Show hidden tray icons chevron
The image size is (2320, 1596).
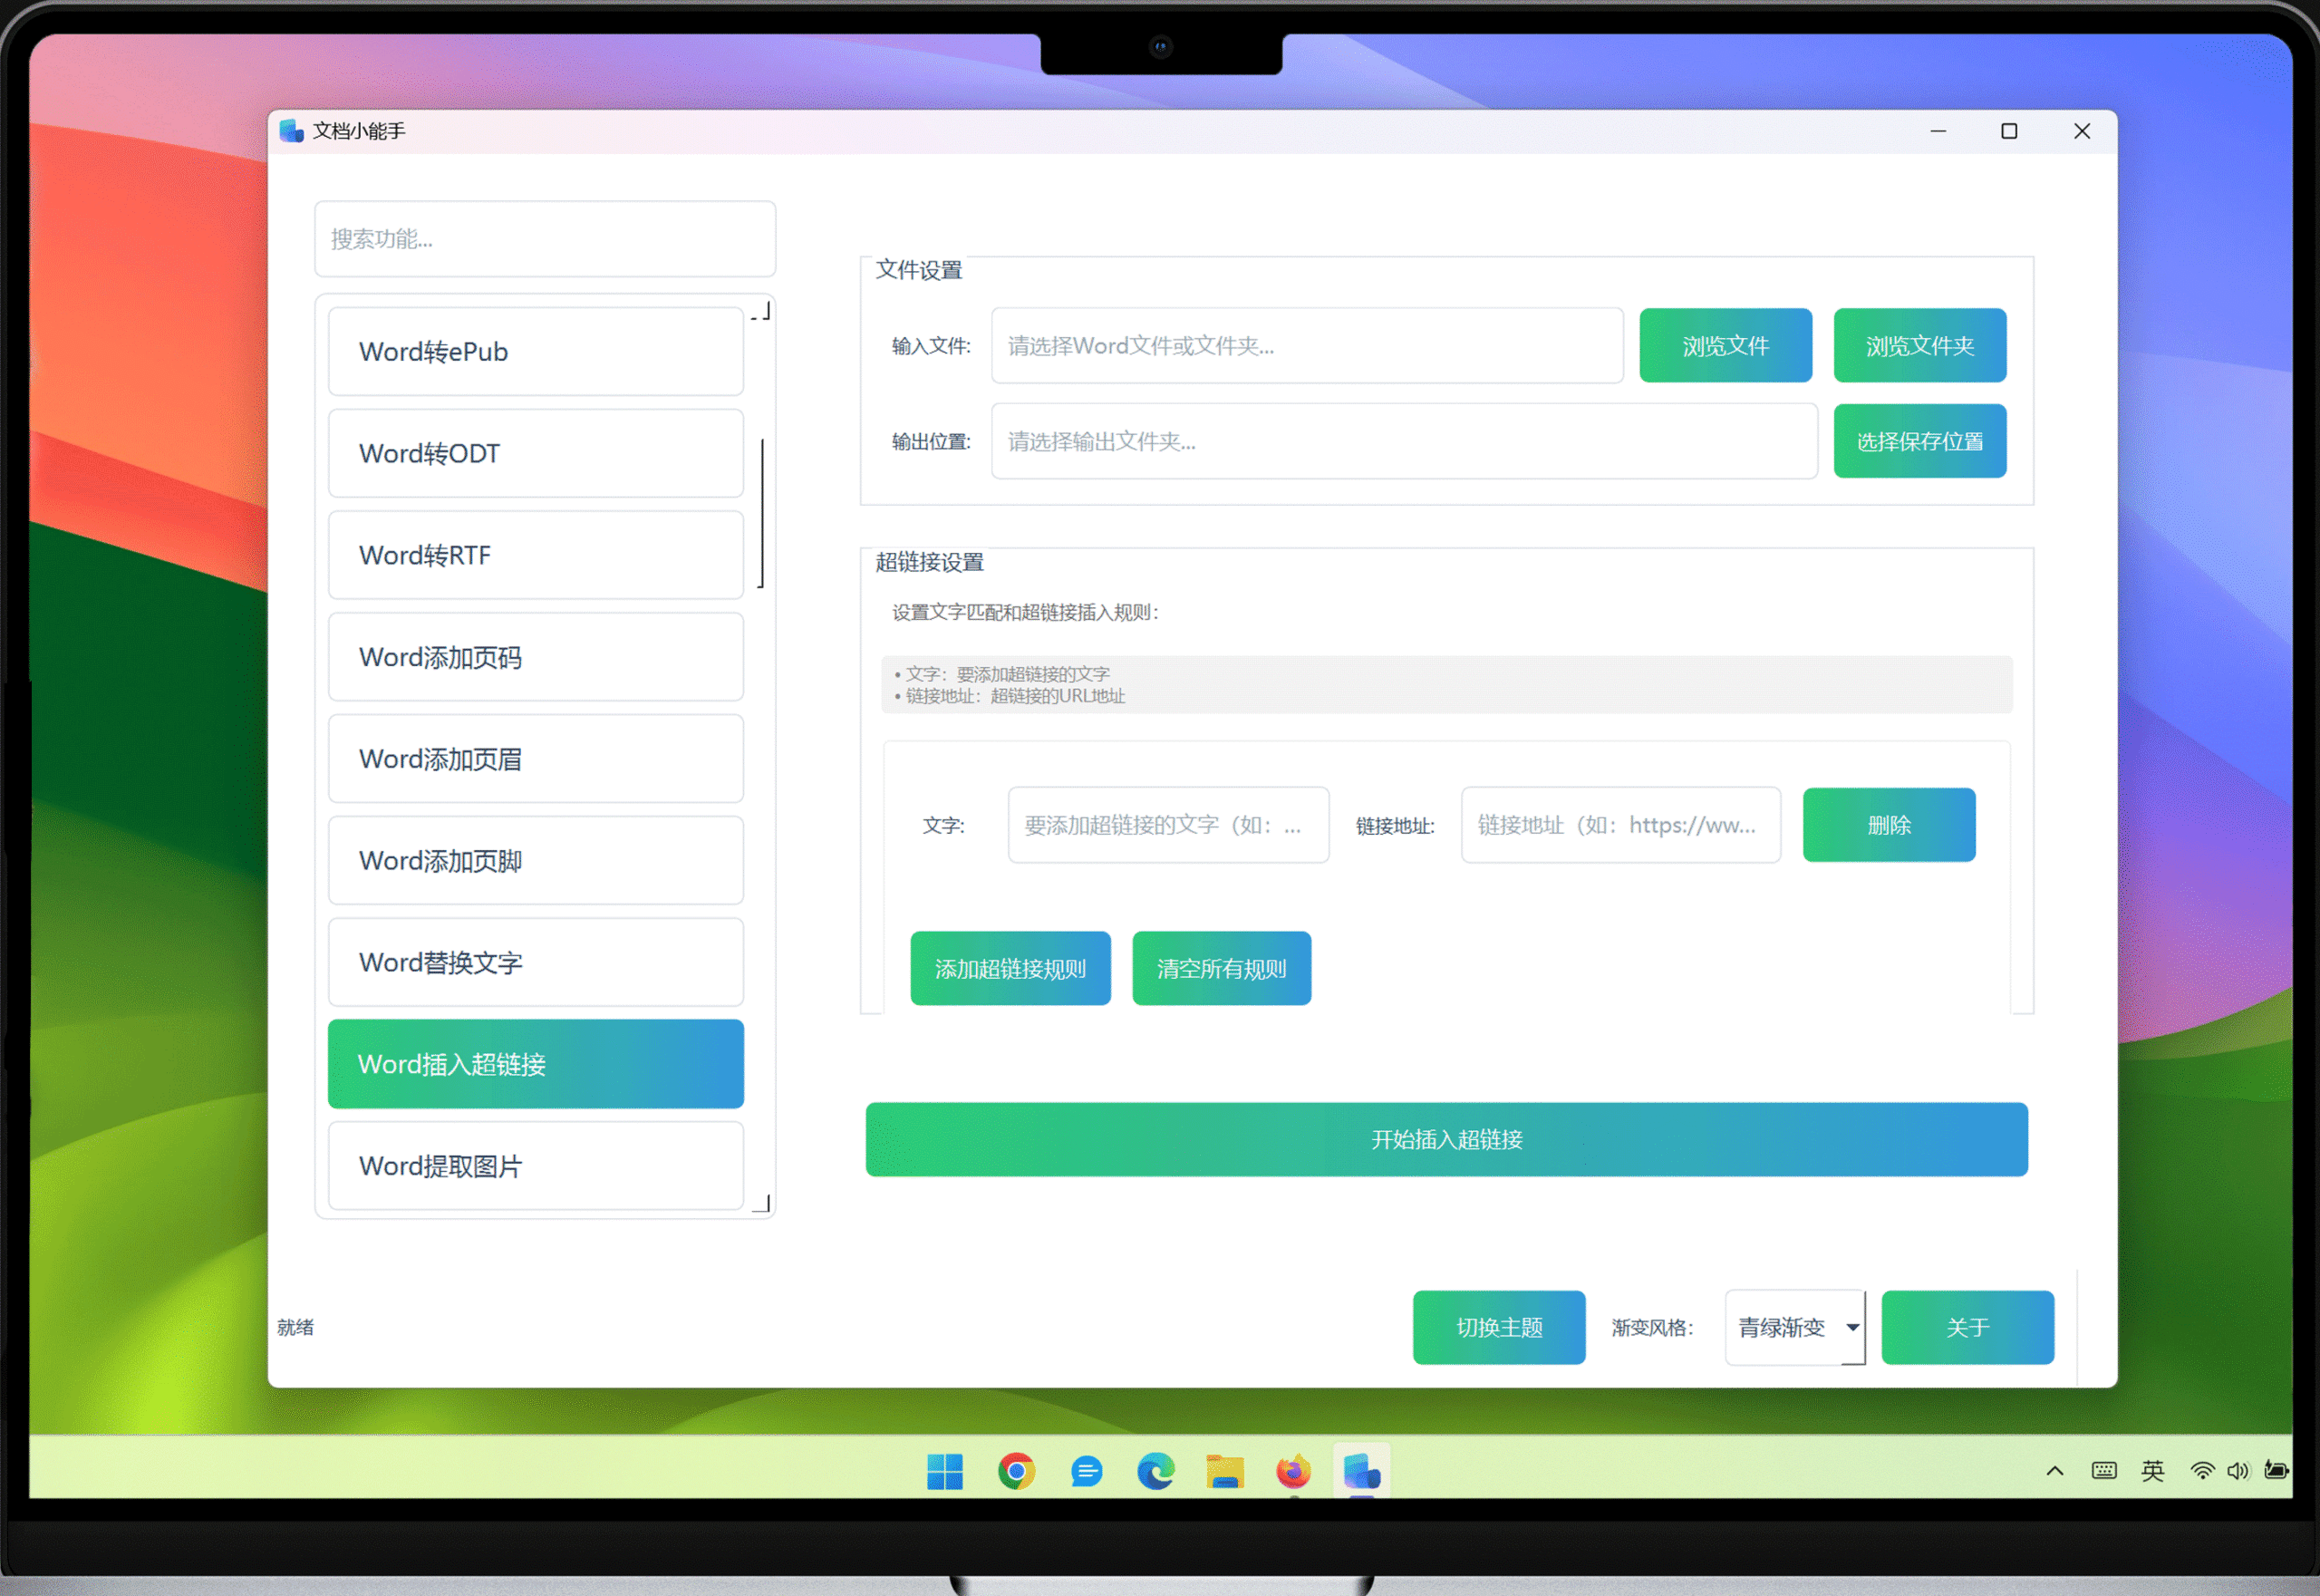pos(2055,1470)
